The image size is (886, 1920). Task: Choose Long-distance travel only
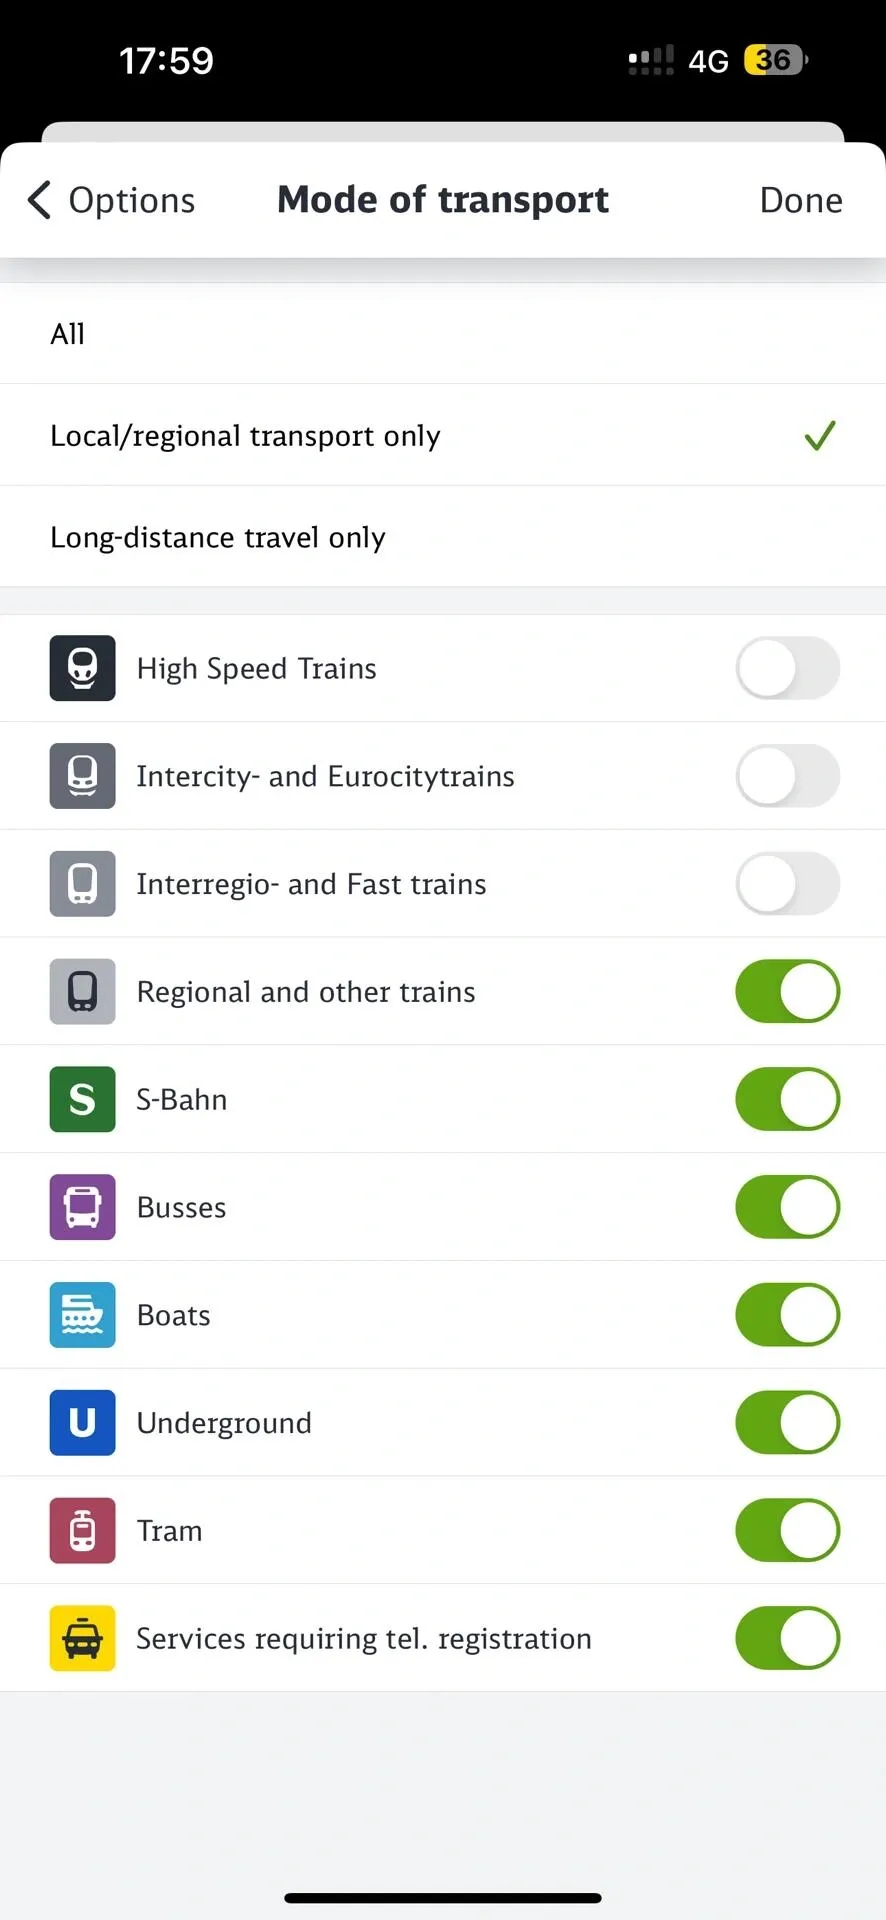pyautogui.click(x=443, y=538)
